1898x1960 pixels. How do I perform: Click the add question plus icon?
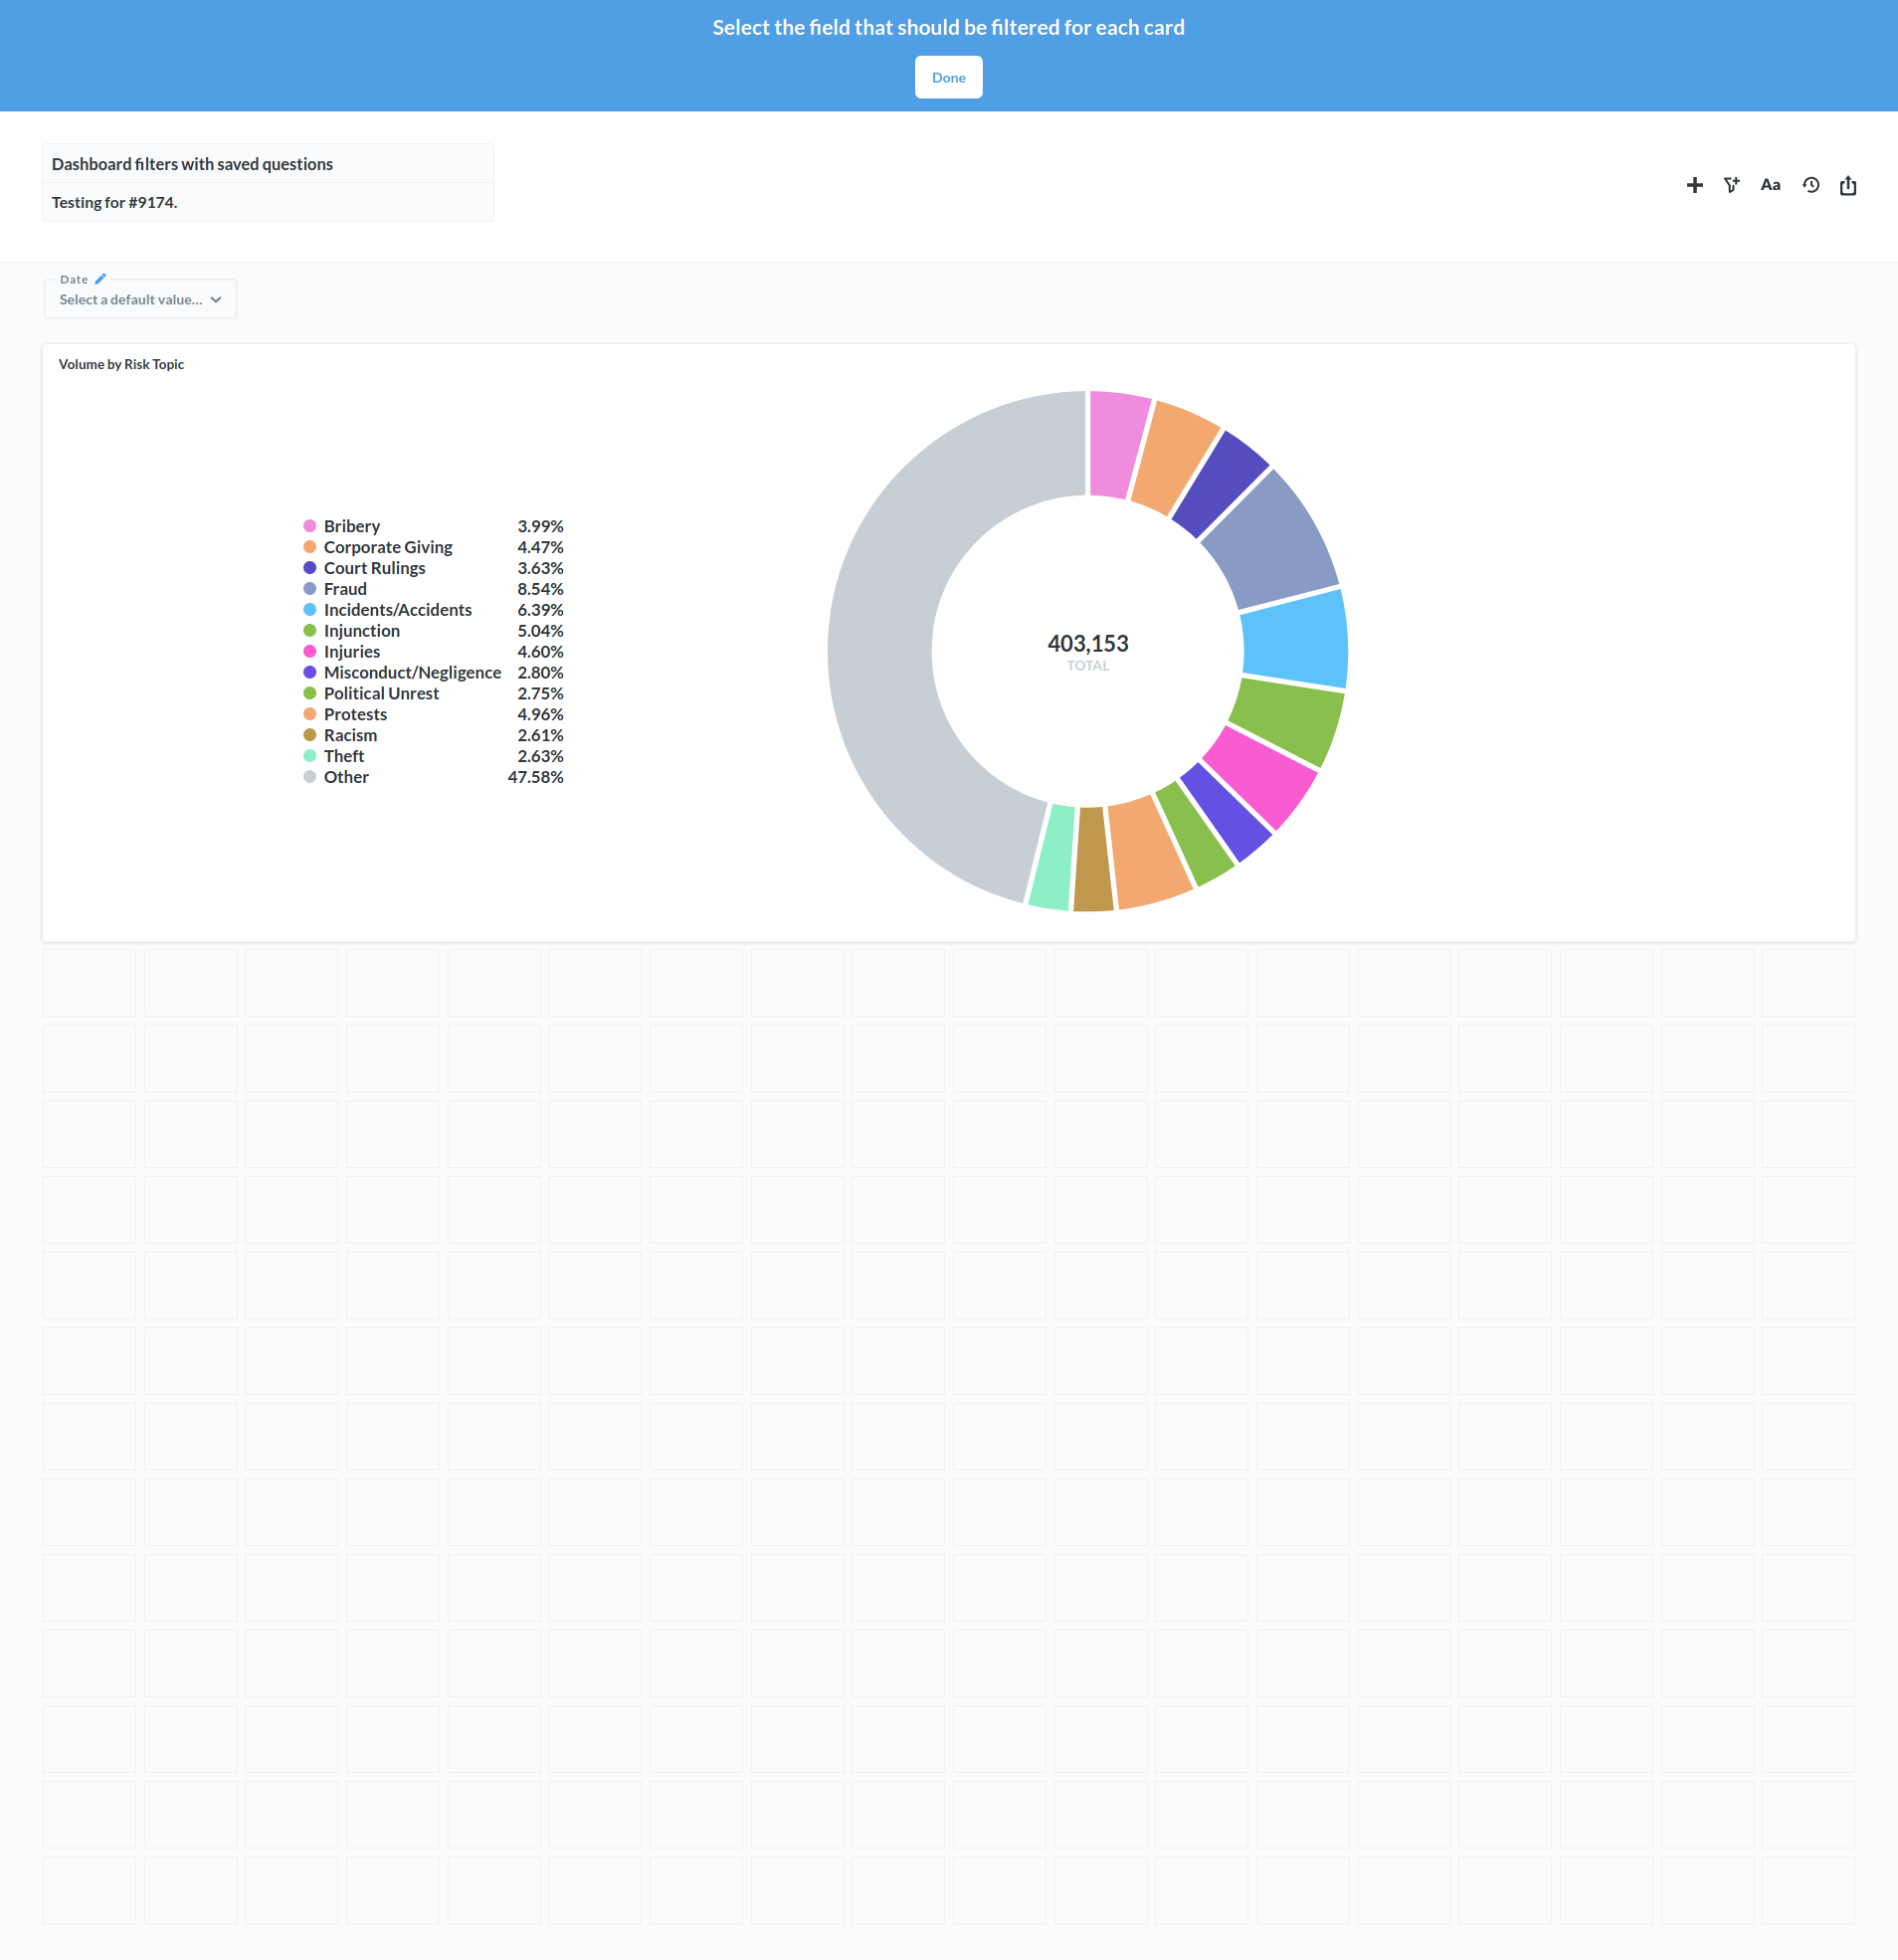[1695, 185]
